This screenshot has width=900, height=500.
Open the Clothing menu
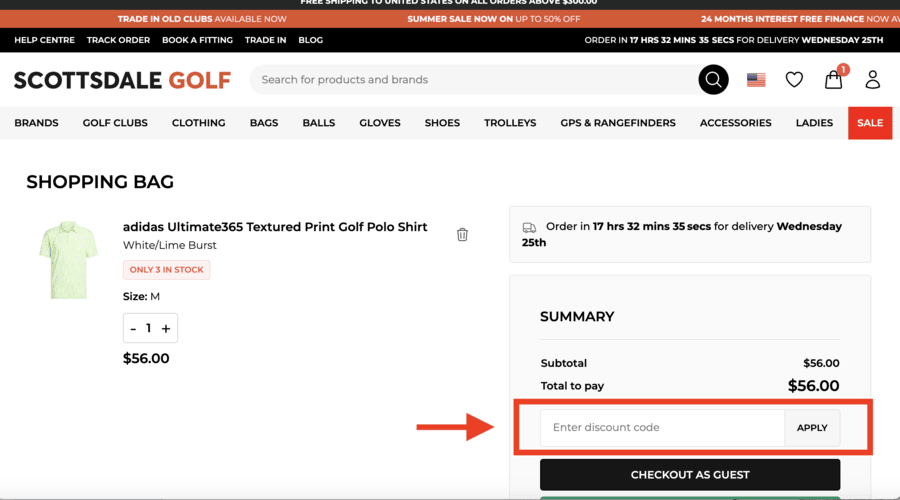(x=199, y=123)
